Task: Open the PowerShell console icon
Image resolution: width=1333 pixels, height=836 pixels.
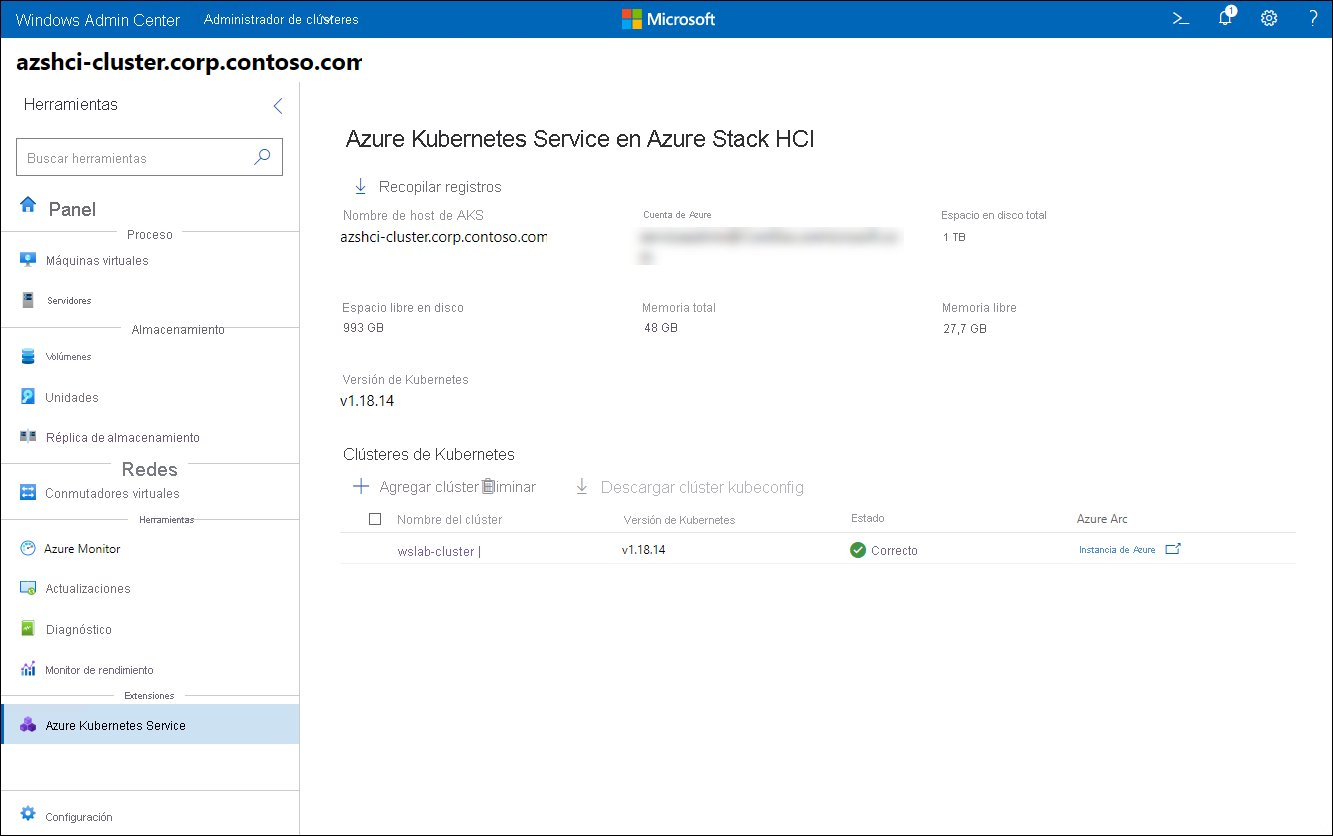Action: click(1181, 19)
